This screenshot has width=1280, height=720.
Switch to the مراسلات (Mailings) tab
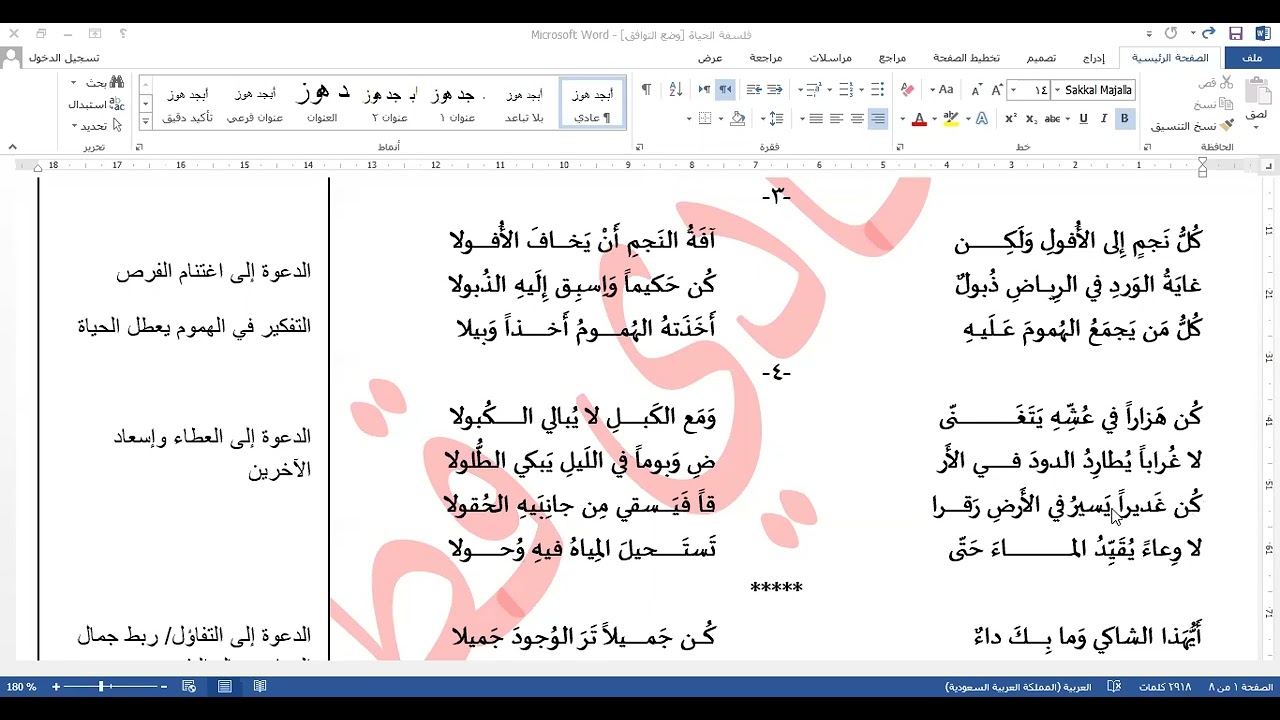[x=831, y=58]
